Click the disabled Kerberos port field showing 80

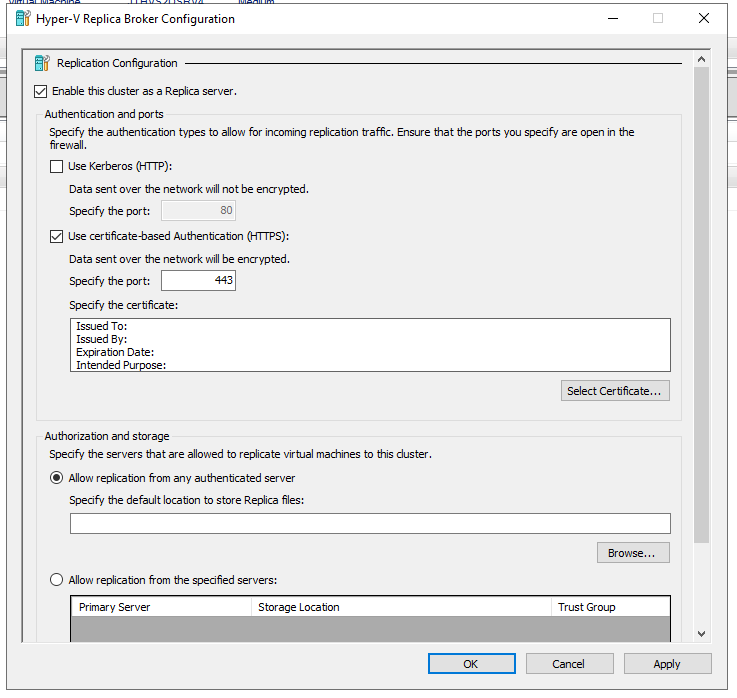(x=198, y=211)
